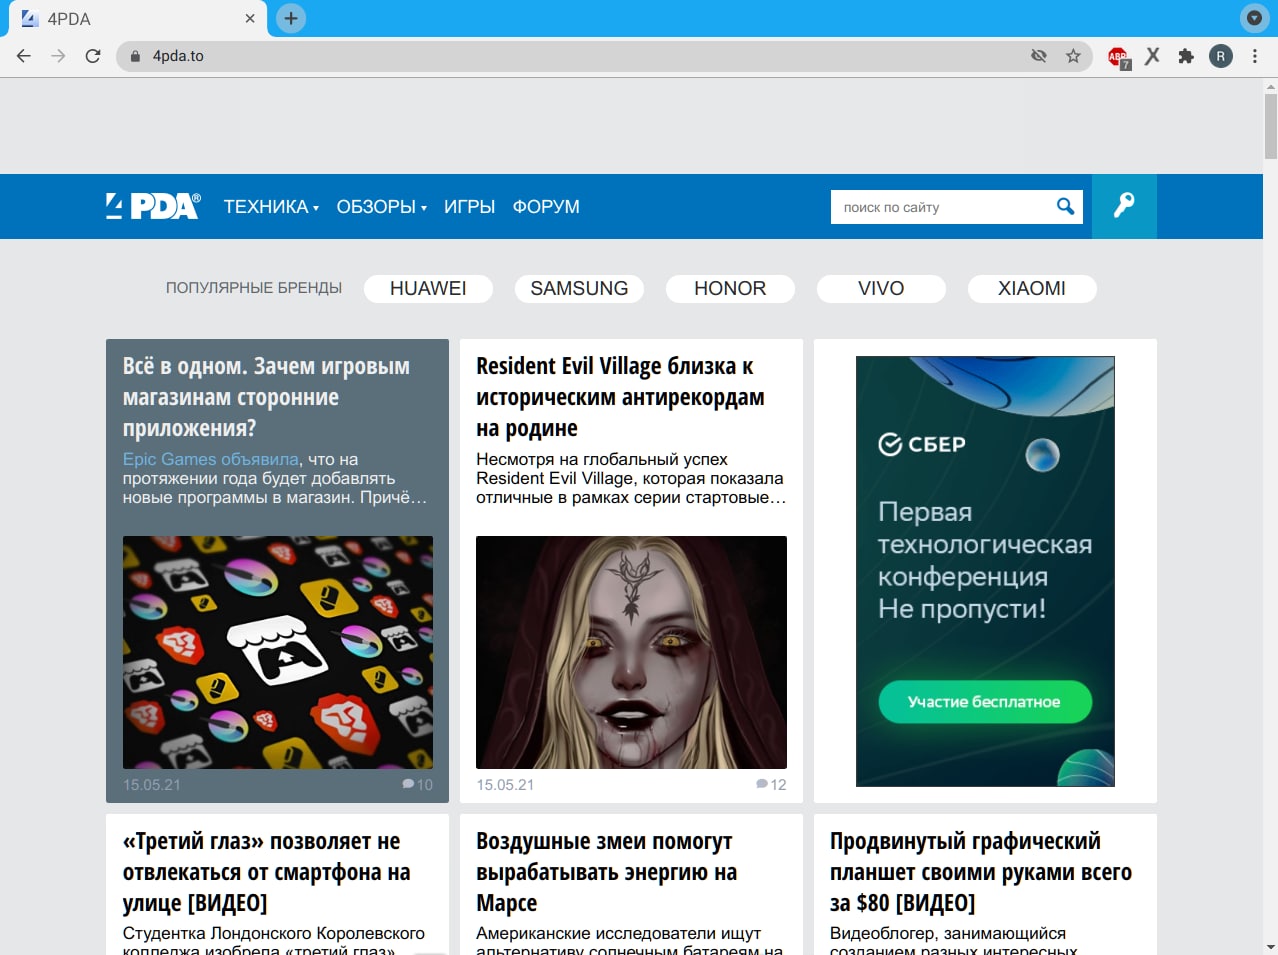1278x955 pixels.
Task: Select the VIVO brand button
Action: click(x=881, y=288)
